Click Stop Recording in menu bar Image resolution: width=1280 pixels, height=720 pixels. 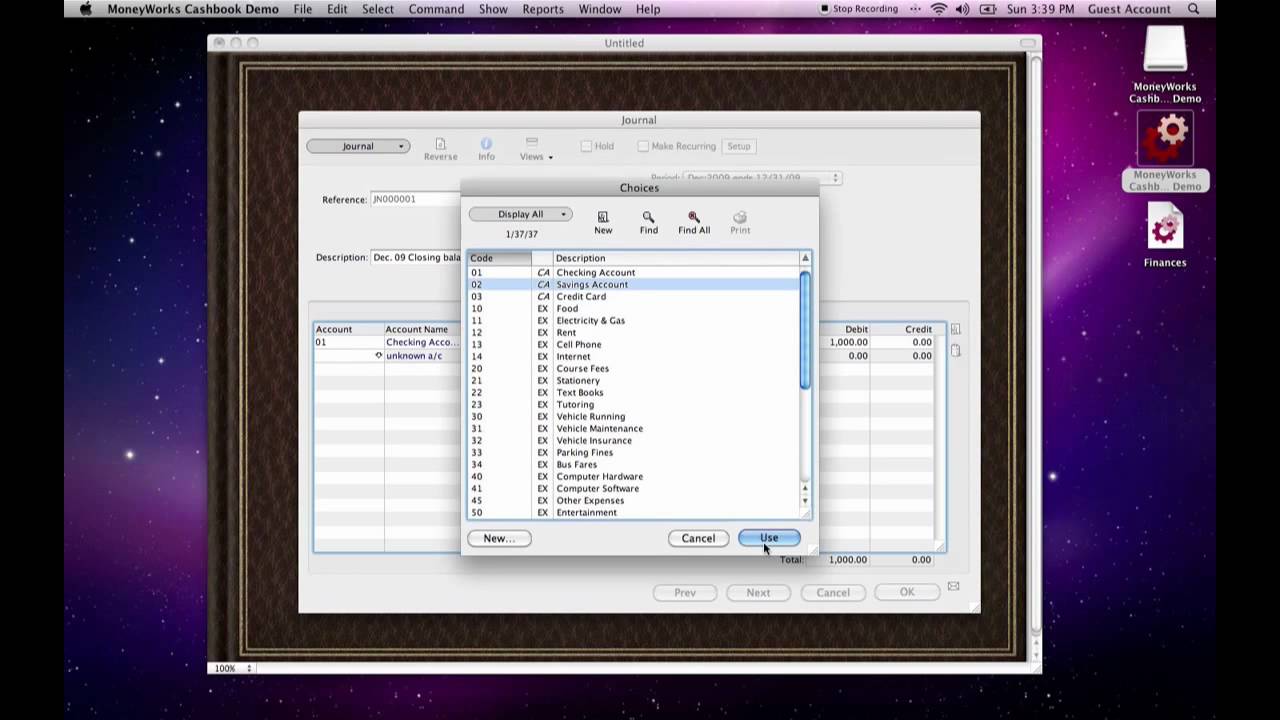coord(859,9)
